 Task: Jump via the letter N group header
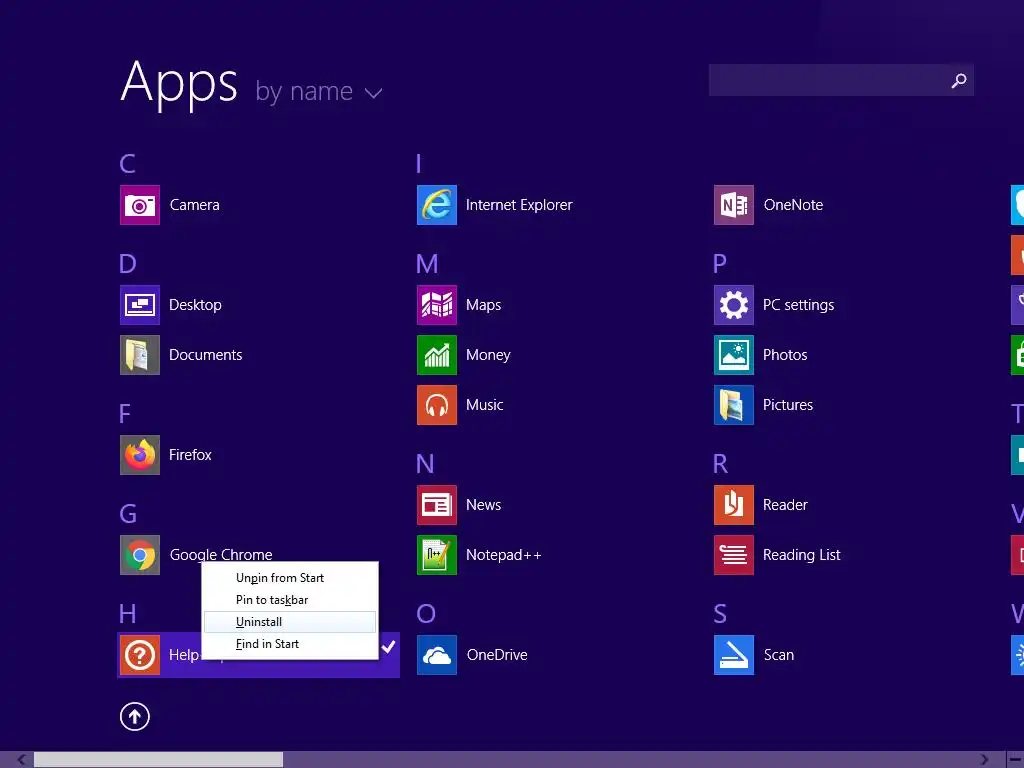click(x=425, y=464)
